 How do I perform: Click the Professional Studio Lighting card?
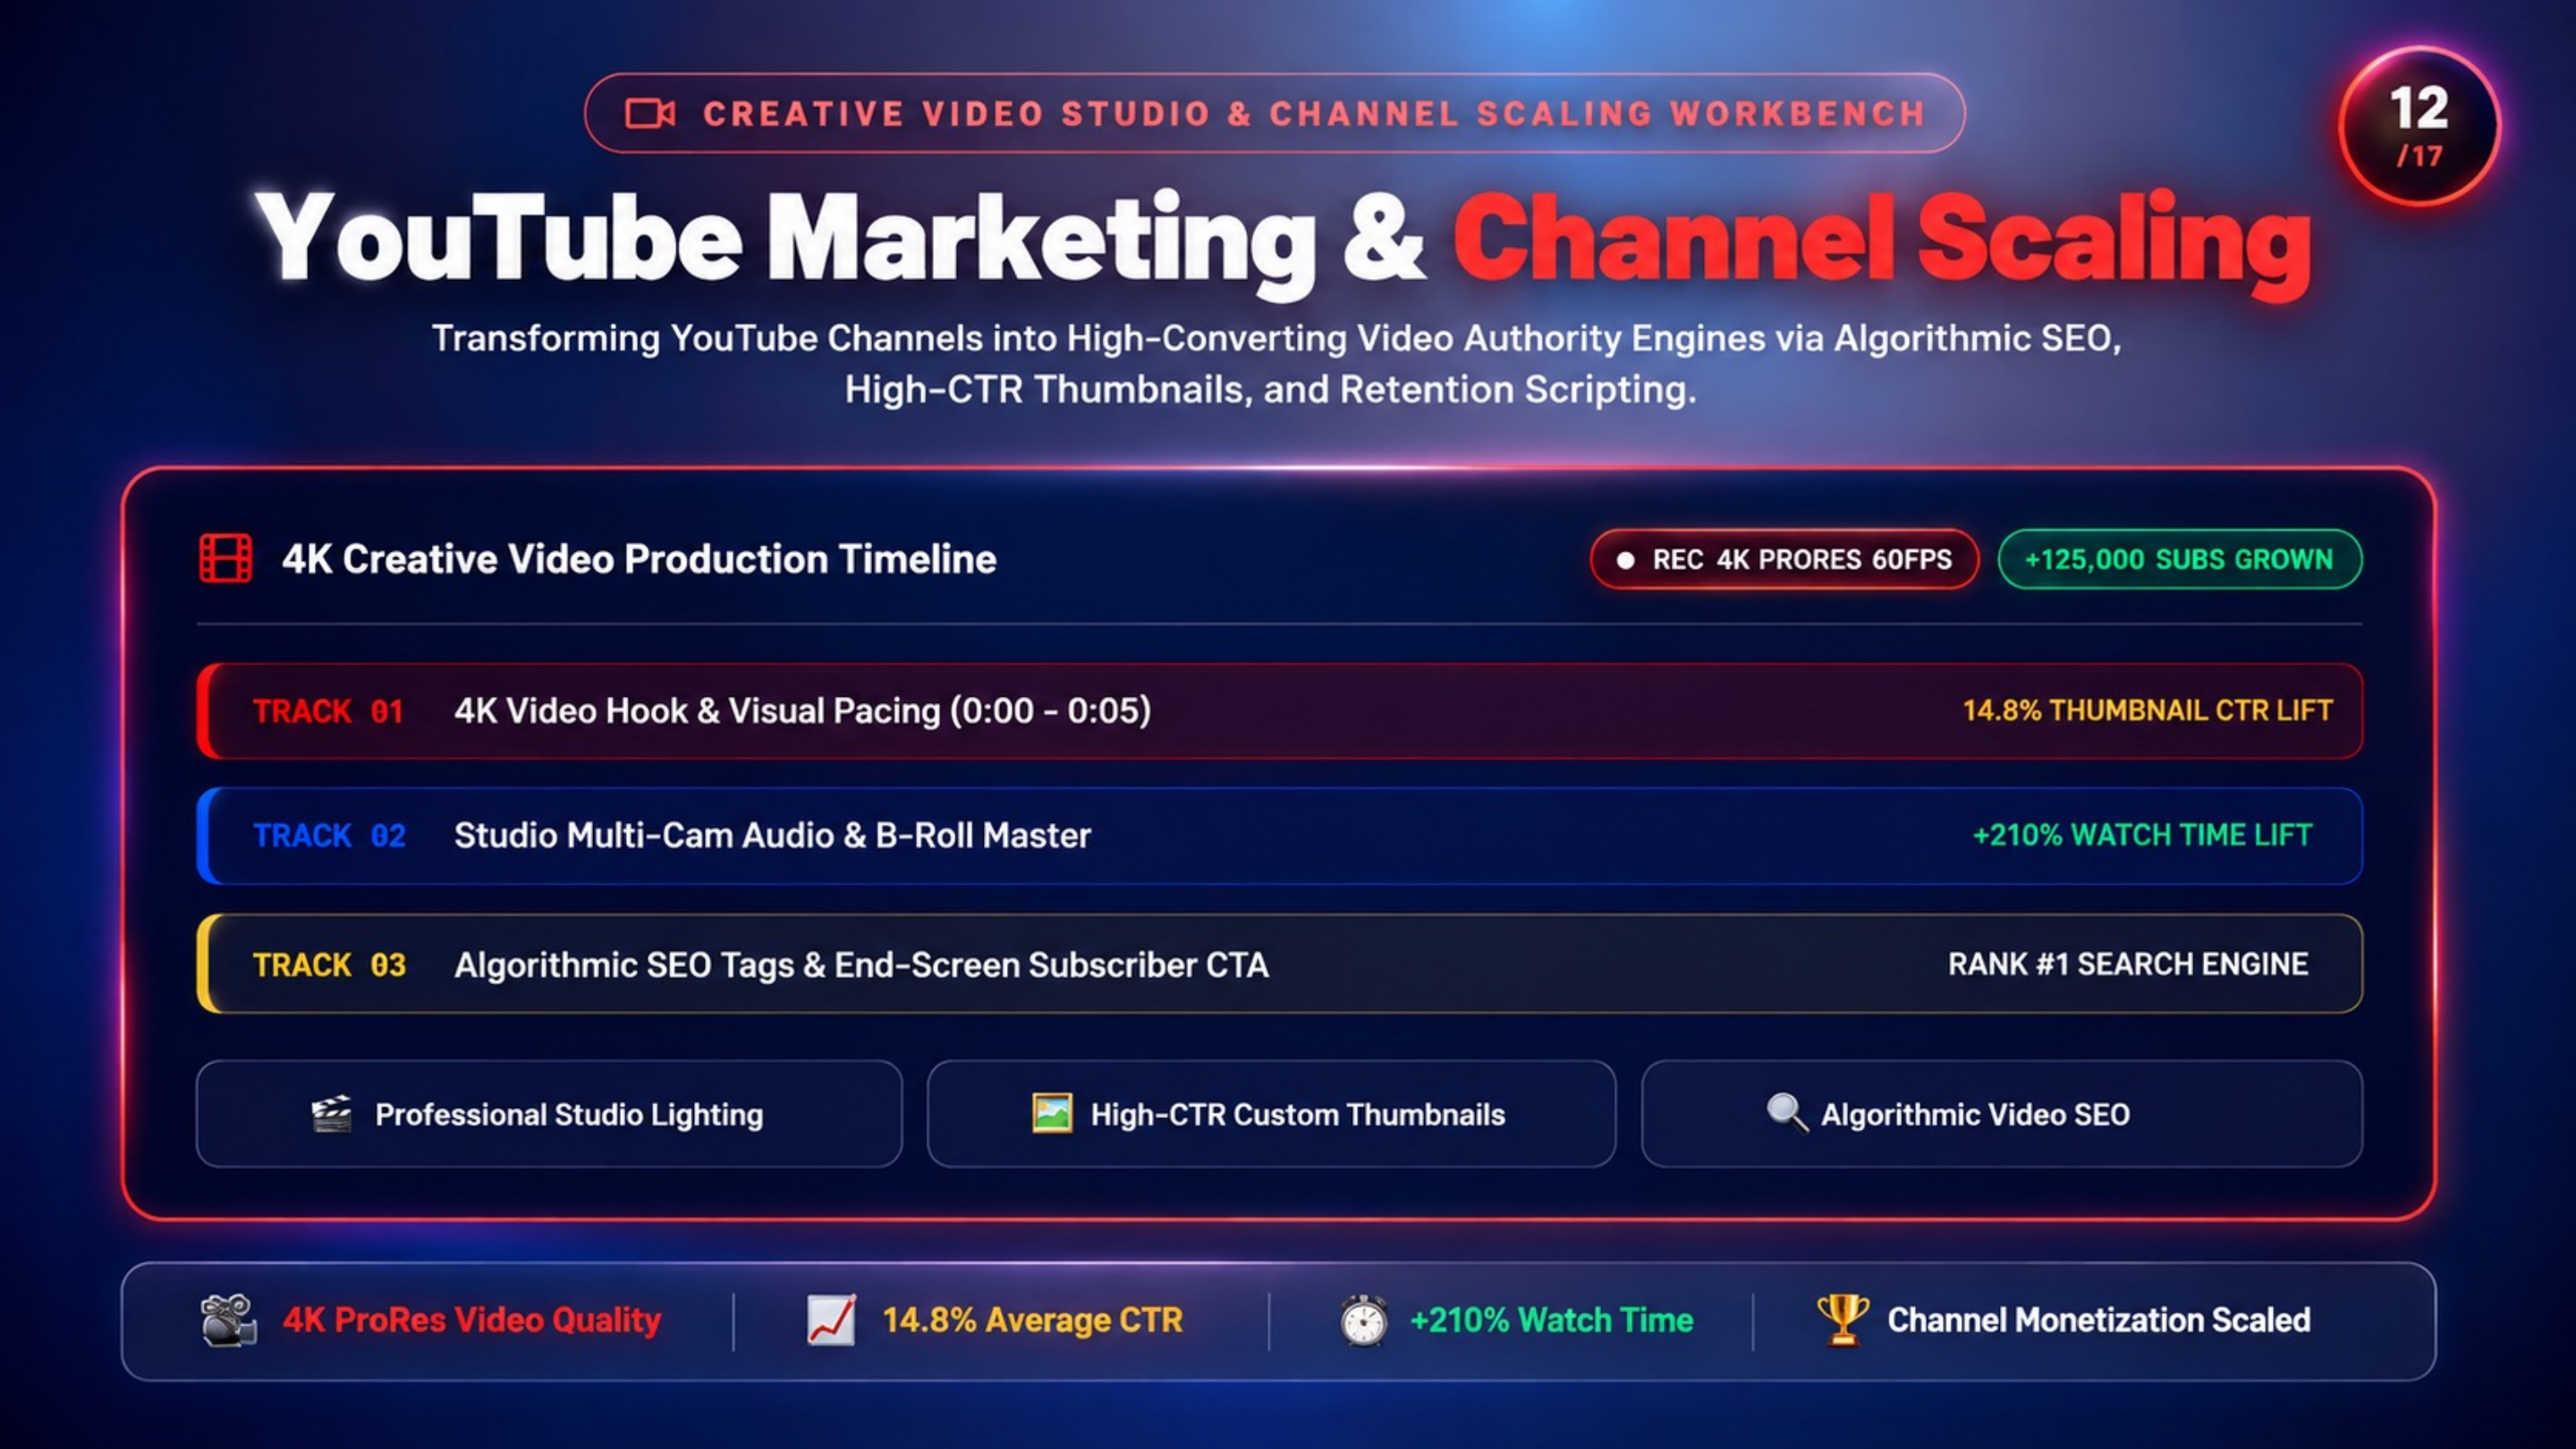pyautogui.click(x=549, y=1114)
